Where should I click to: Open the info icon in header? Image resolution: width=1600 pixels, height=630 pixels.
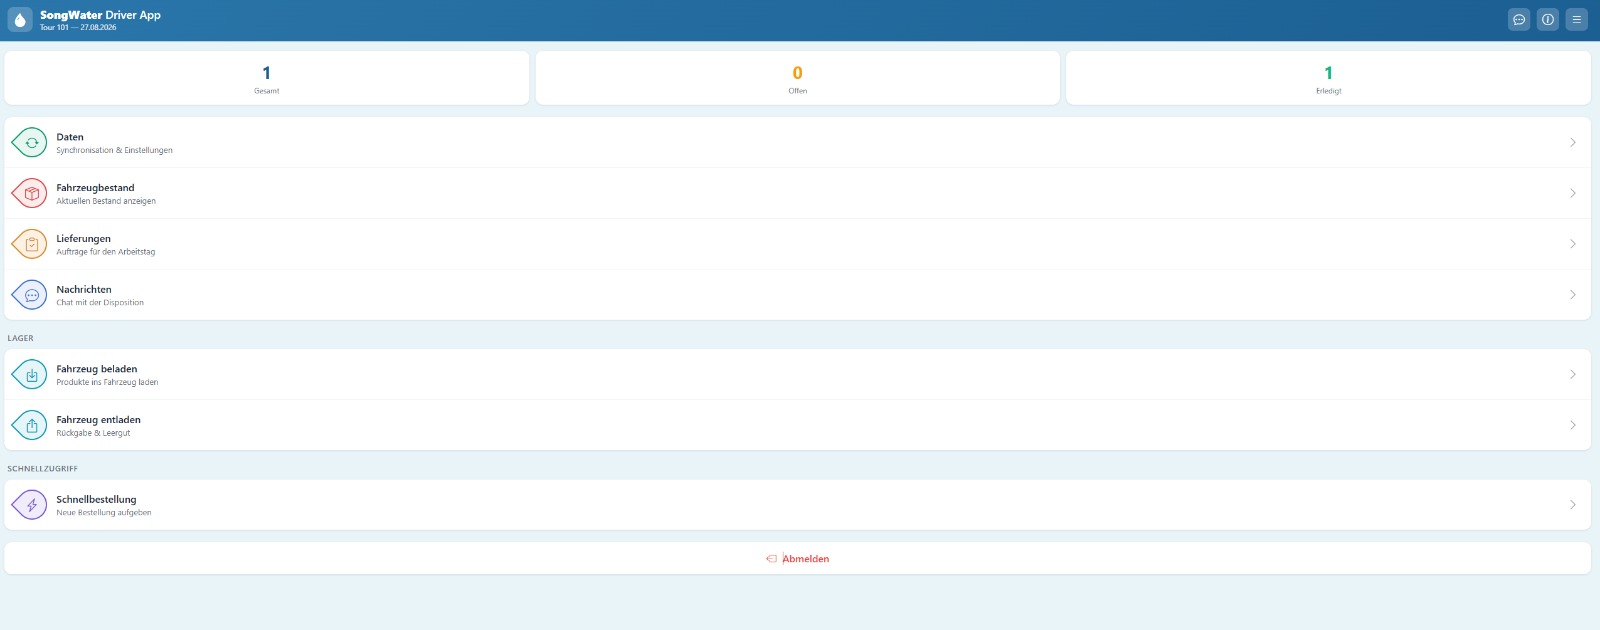point(1548,19)
